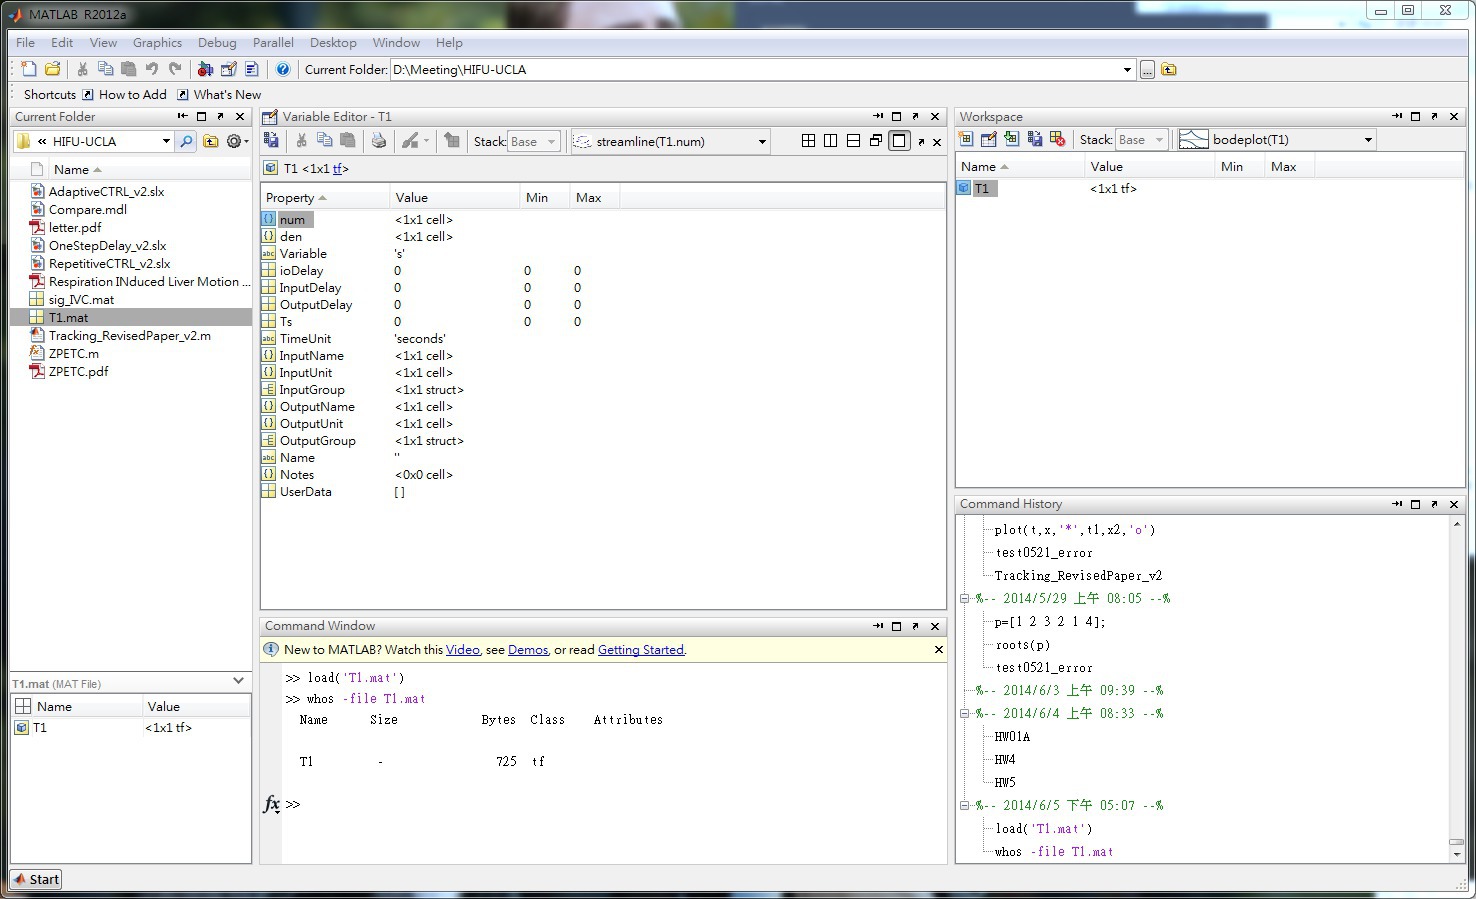1476x899 pixels.
Task: Open Stack dropdown in Variable Editor
Action: [533, 141]
